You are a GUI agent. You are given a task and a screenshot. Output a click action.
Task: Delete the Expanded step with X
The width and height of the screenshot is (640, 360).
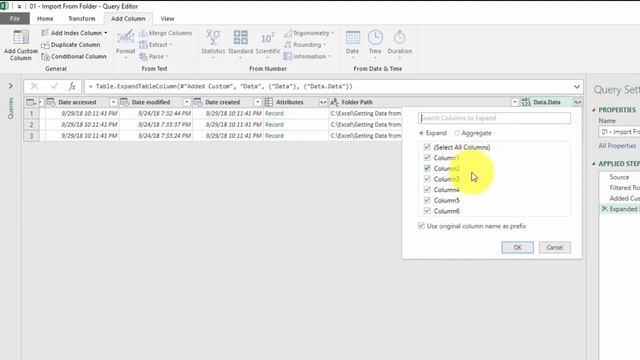[604, 209]
